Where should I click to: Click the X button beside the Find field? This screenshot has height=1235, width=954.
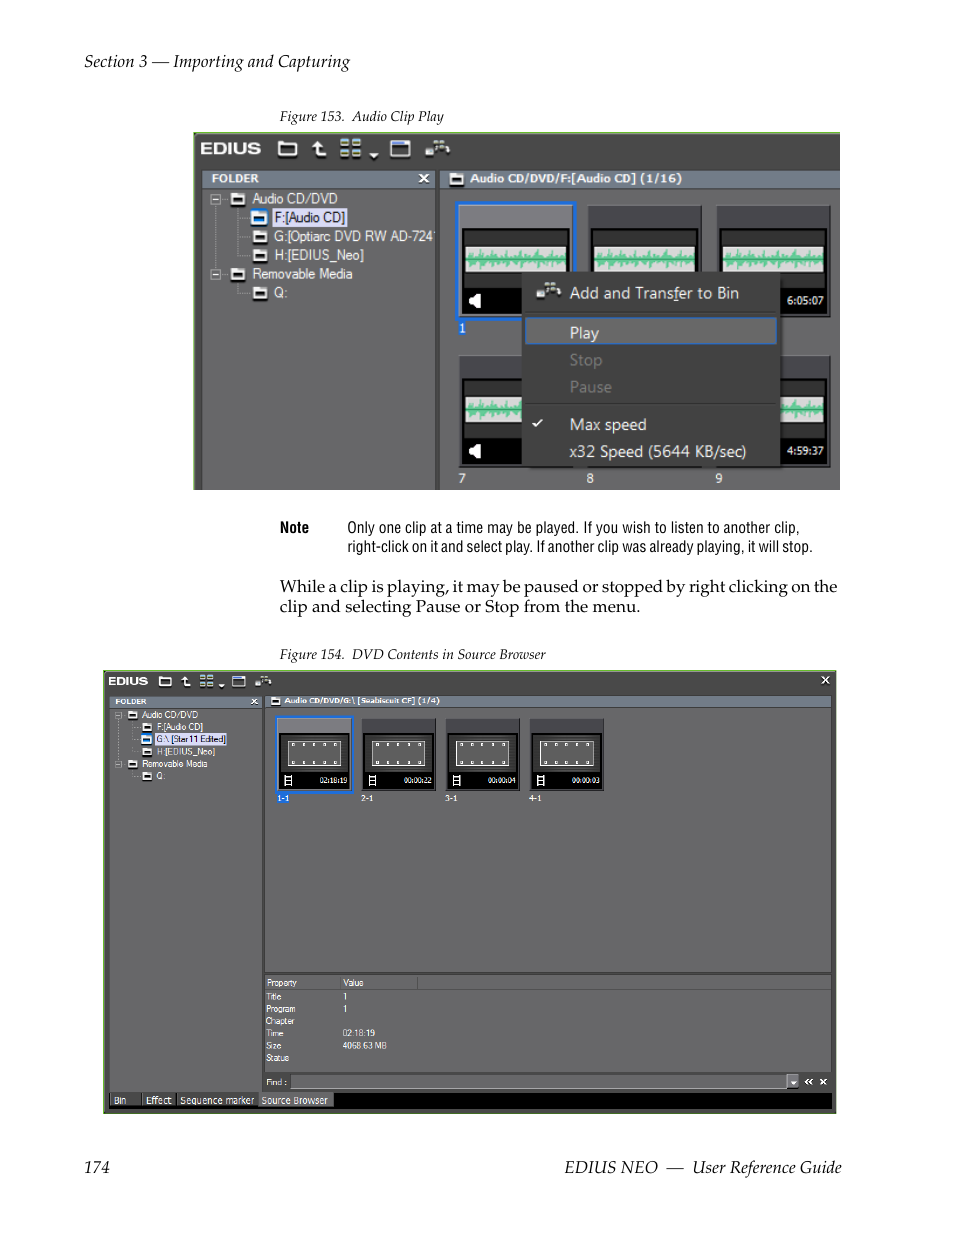(x=823, y=1082)
